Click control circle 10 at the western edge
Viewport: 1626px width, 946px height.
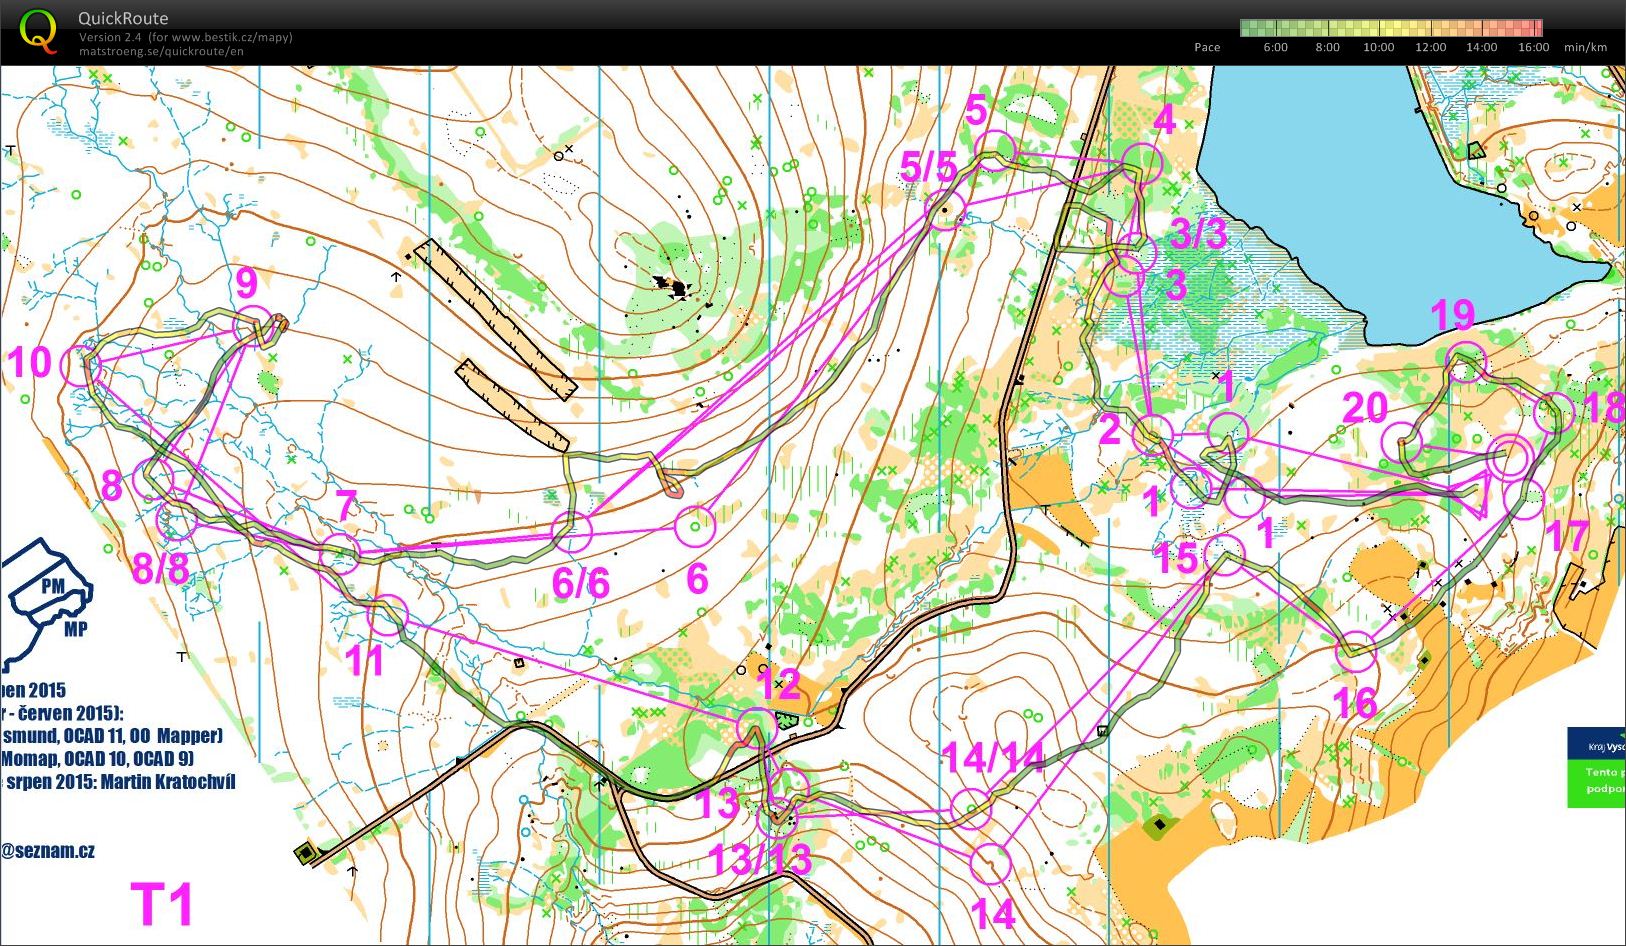82,365
